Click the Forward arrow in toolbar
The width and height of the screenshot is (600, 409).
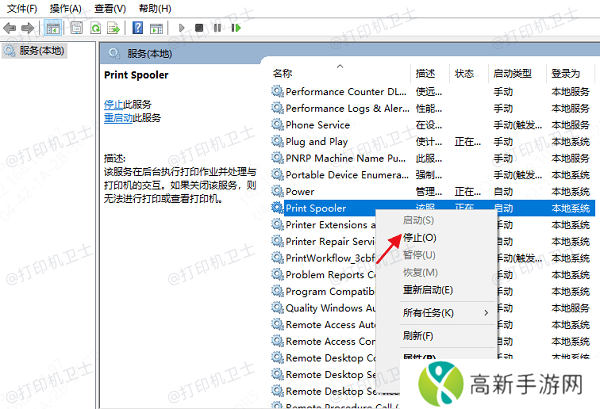[28, 28]
